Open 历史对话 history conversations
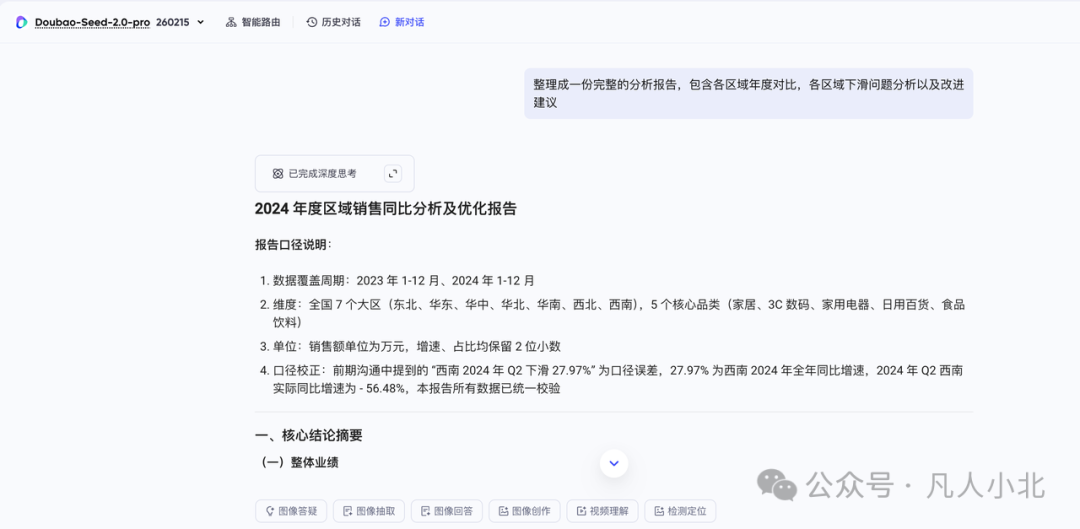1080x529 pixels. 333,22
